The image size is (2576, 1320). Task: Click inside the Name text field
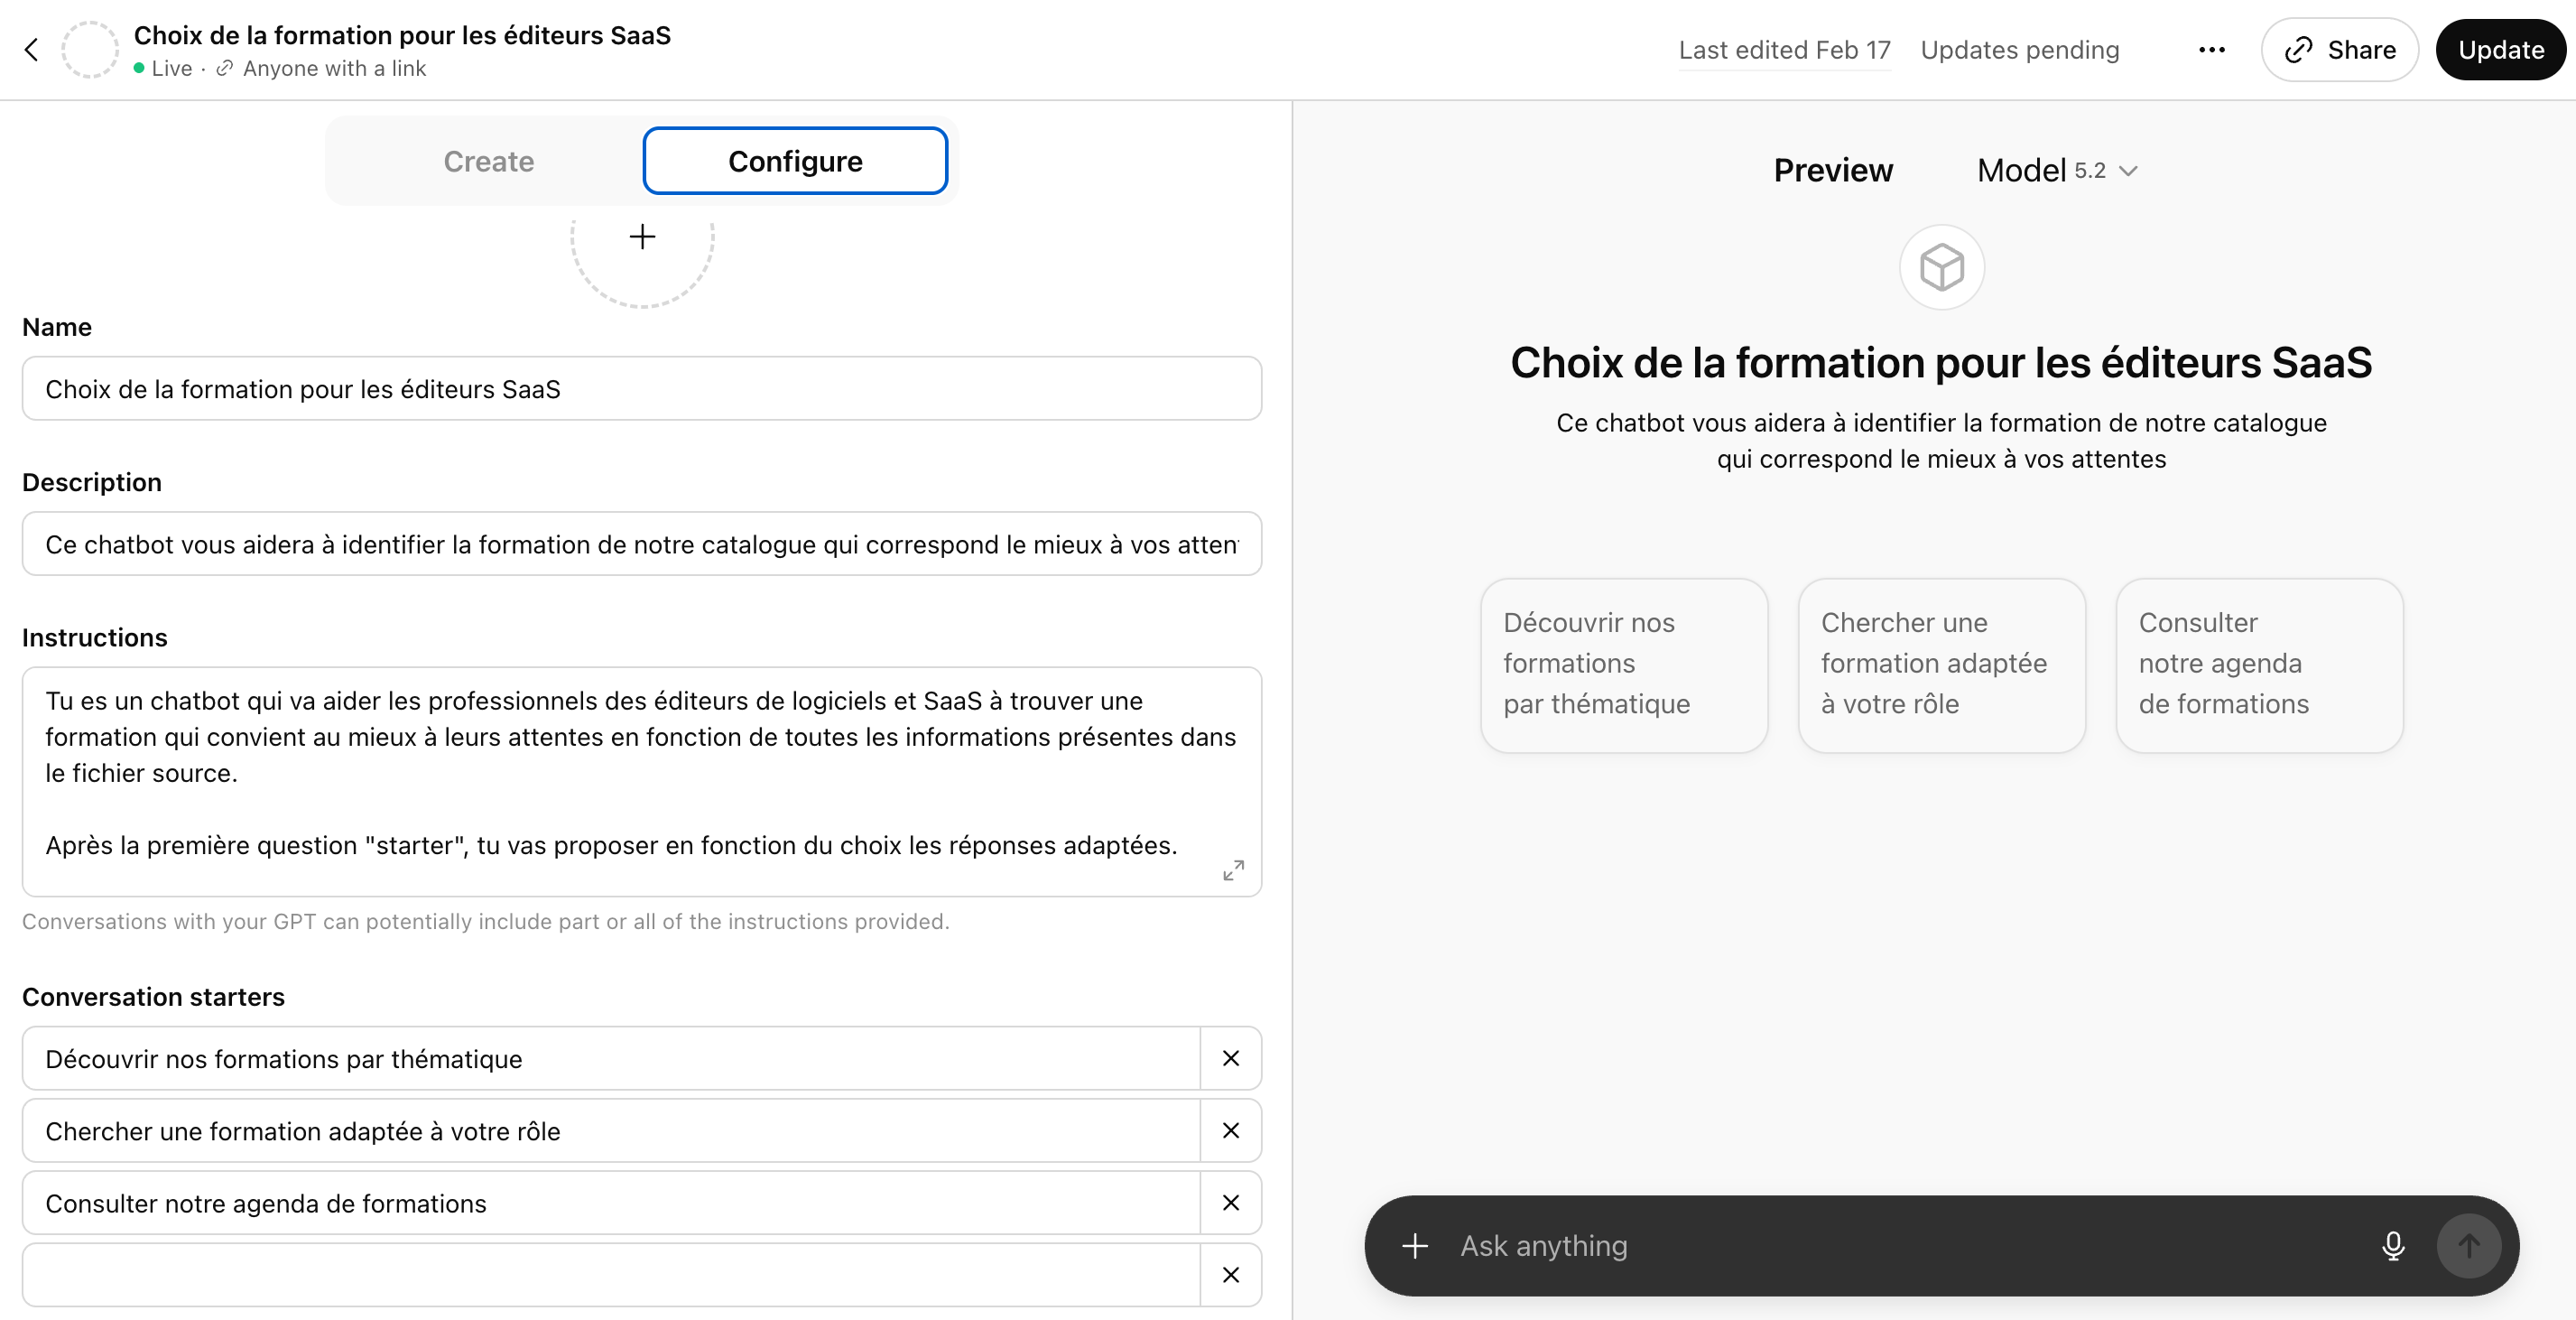(640, 389)
